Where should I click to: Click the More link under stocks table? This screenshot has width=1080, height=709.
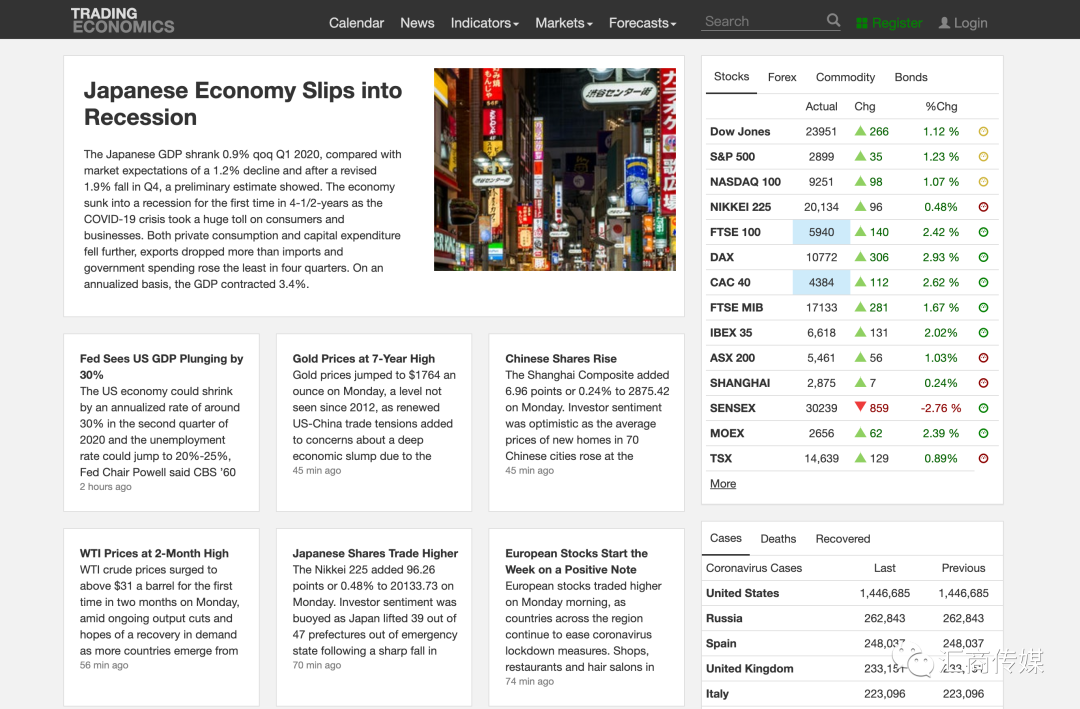tap(723, 484)
